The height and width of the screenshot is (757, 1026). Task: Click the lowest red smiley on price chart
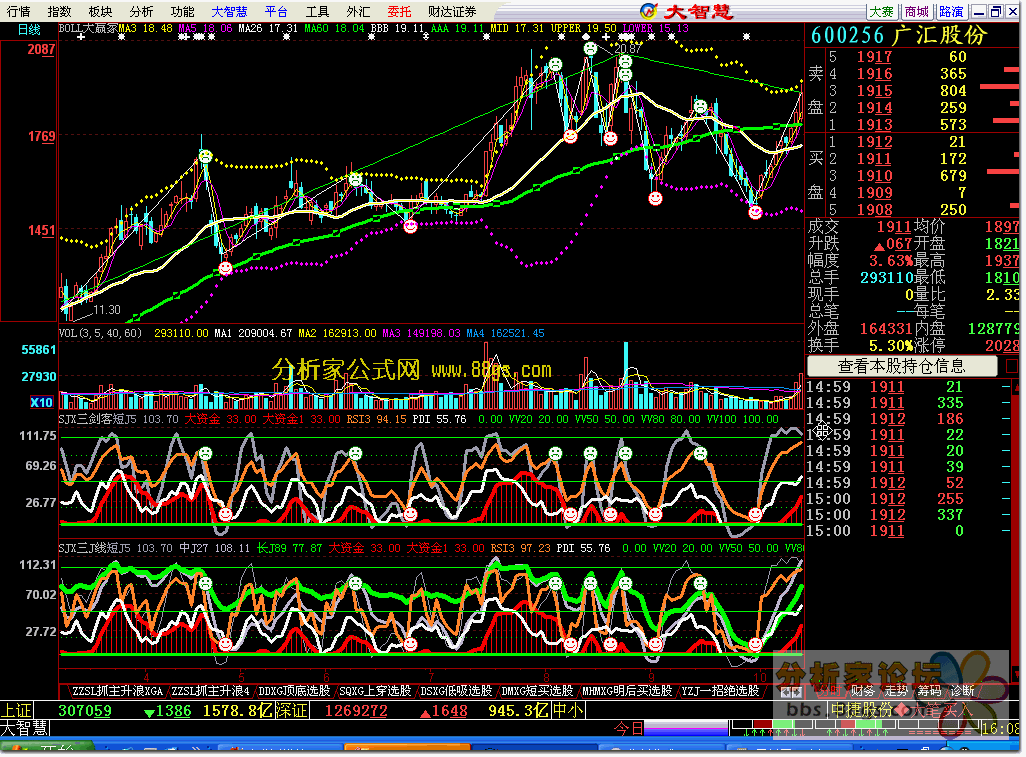coord(225,268)
